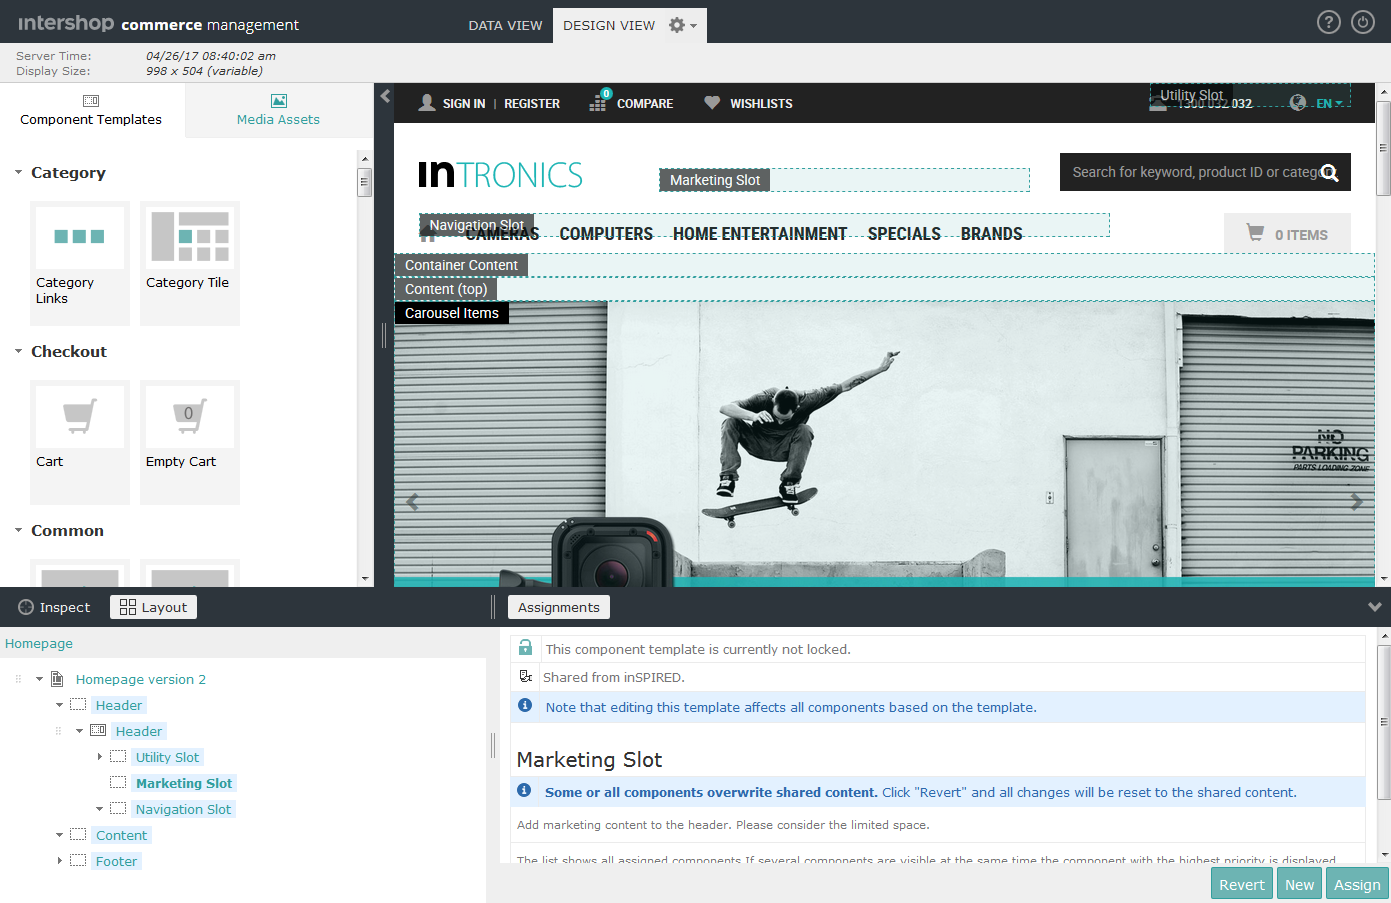
Task: Open the EN language dropdown
Action: point(1326,102)
